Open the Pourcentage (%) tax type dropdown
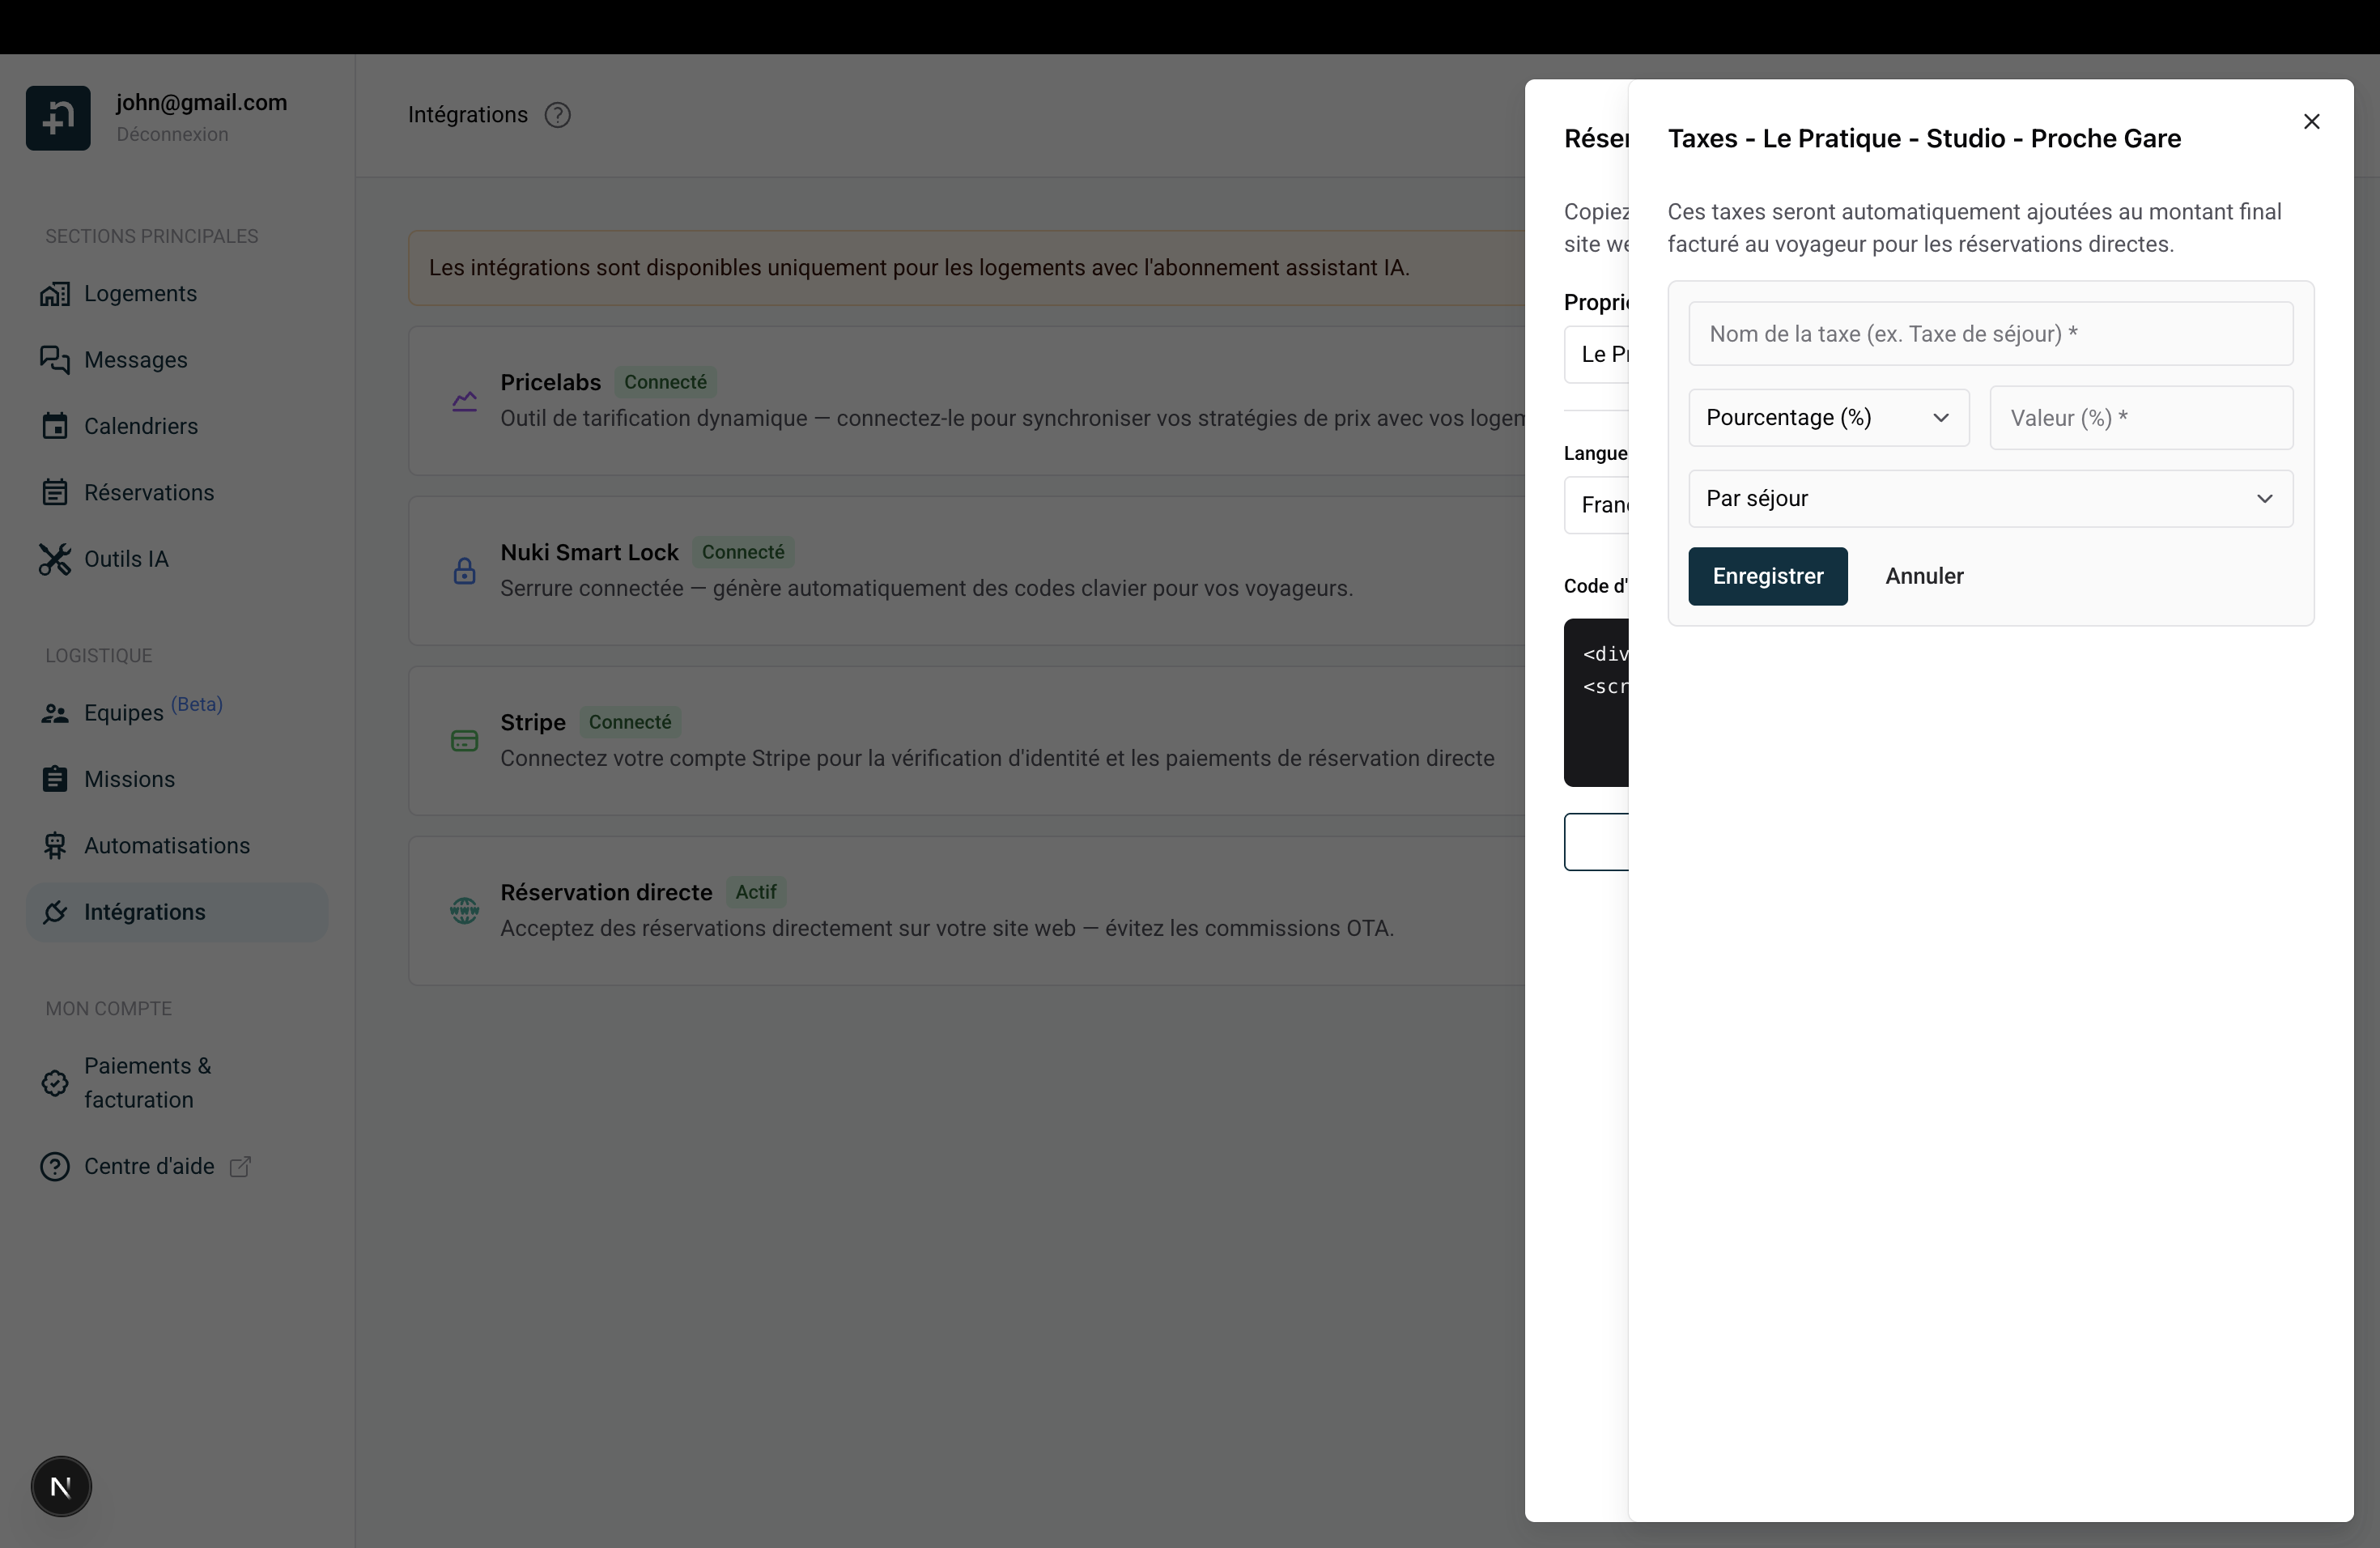 1829,418
